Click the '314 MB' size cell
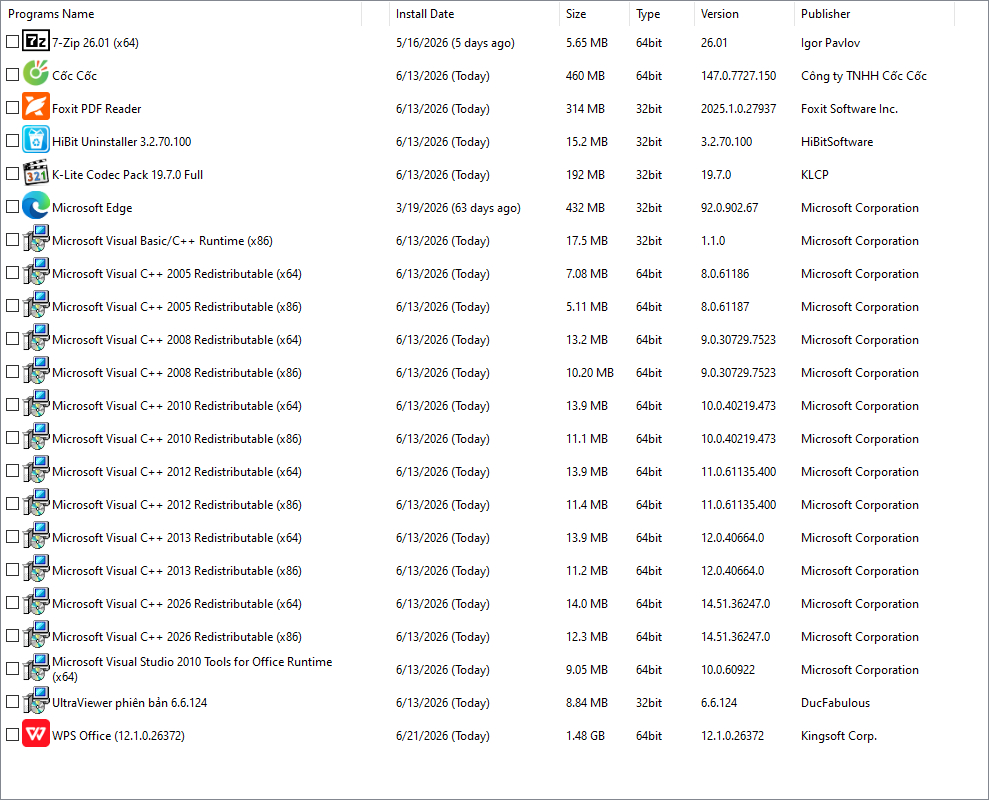The height and width of the screenshot is (800, 989). pos(585,109)
